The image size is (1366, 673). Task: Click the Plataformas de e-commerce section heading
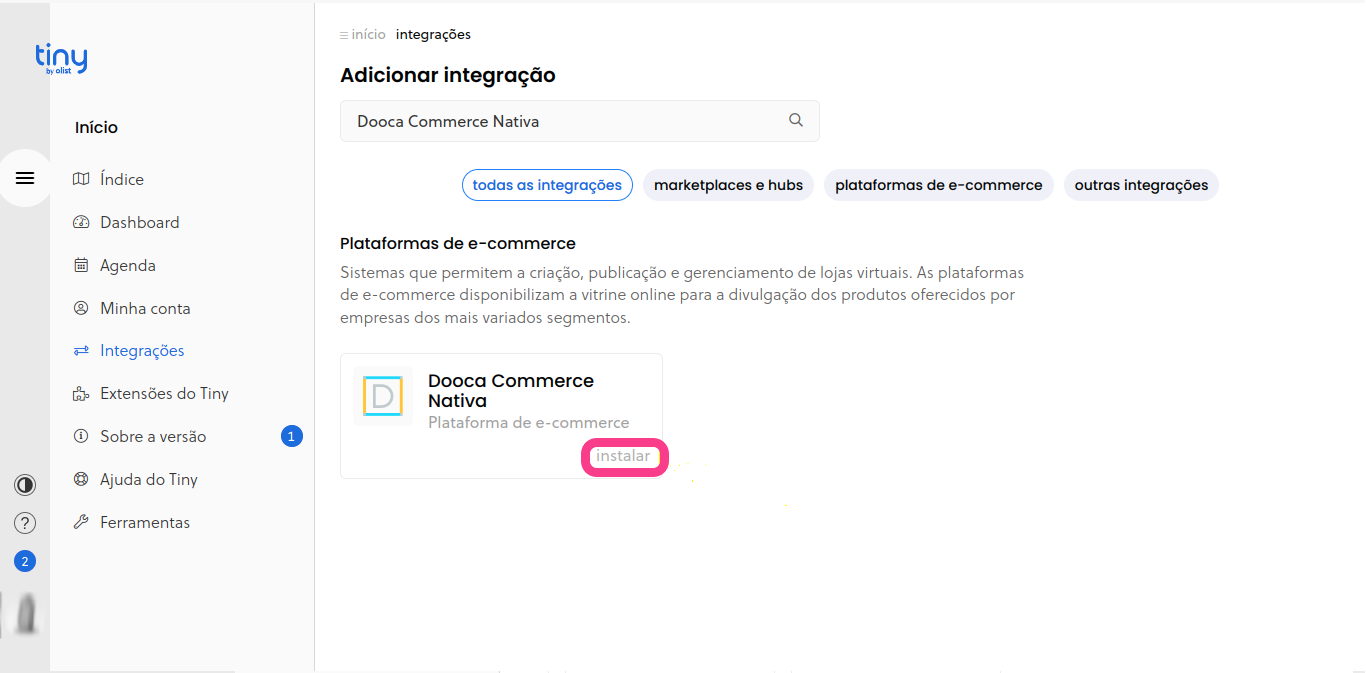click(x=458, y=243)
